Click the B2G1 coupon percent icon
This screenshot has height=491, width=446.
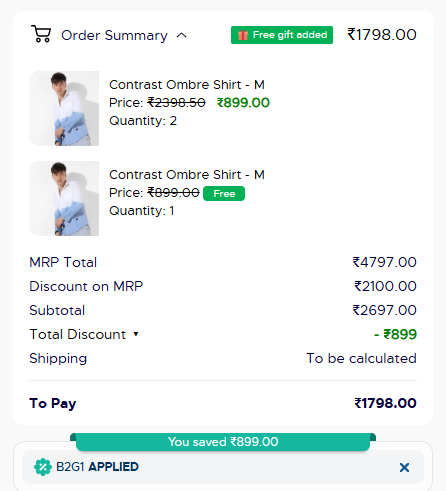(43, 467)
